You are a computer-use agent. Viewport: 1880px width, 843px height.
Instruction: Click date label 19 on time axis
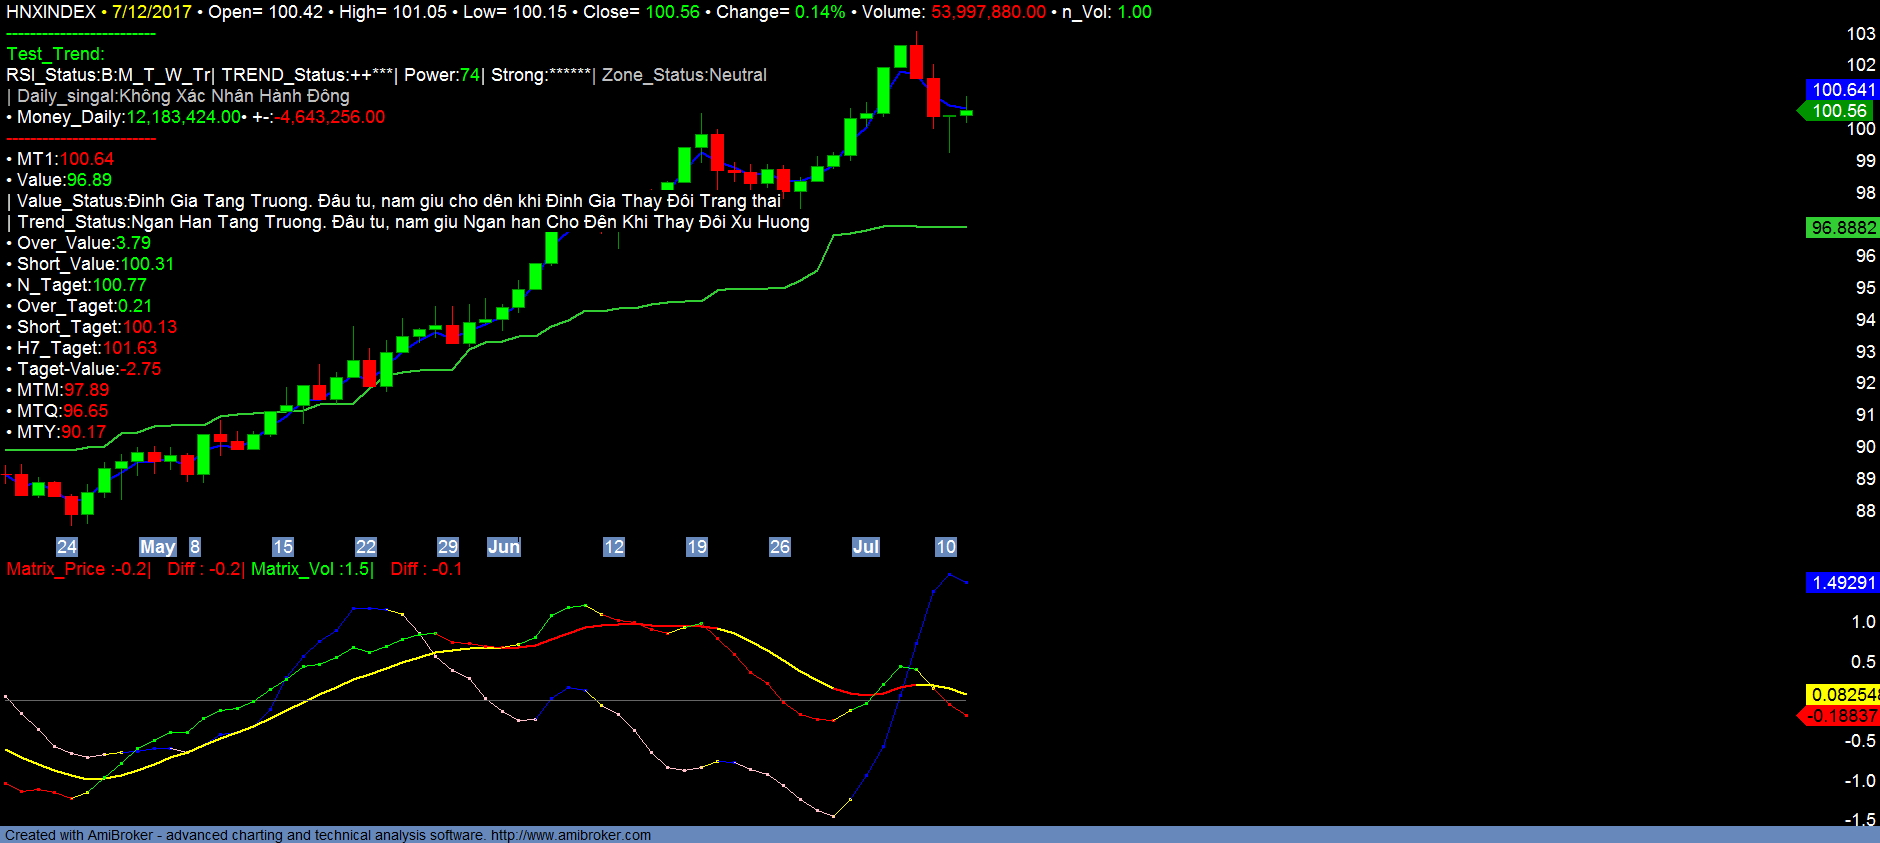pyautogui.click(x=696, y=547)
